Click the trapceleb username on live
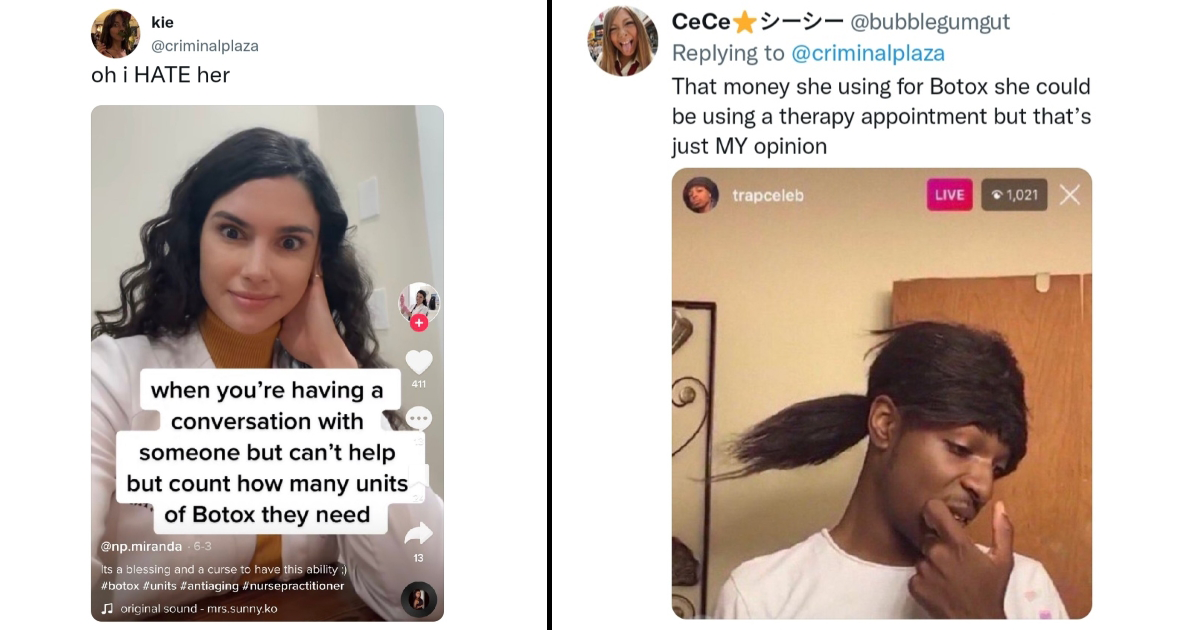Image resolution: width=1200 pixels, height=630 pixels. (x=768, y=195)
